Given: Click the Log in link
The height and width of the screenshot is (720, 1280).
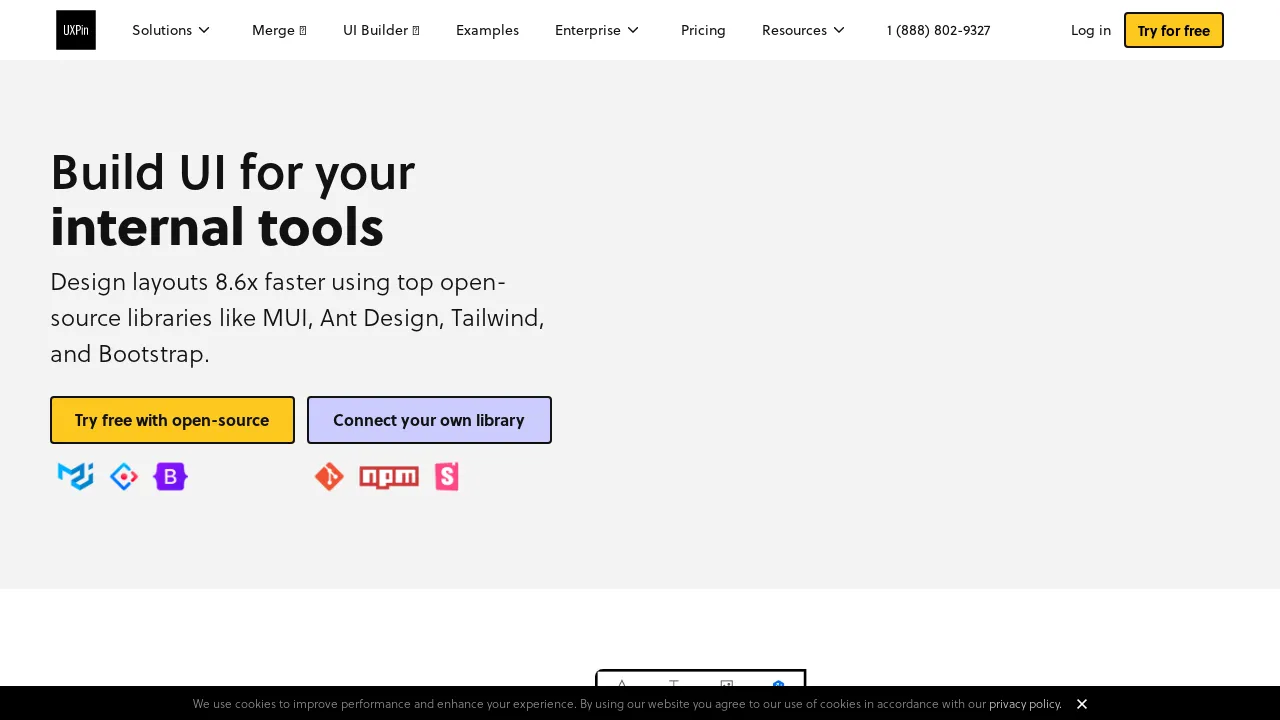Looking at the screenshot, I should click(x=1090, y=30).
